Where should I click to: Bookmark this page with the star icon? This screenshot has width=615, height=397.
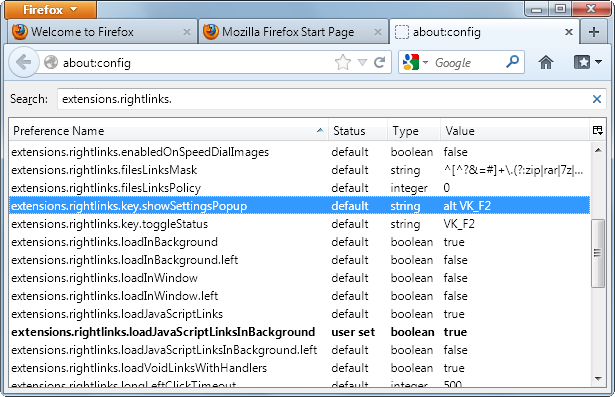343,62
